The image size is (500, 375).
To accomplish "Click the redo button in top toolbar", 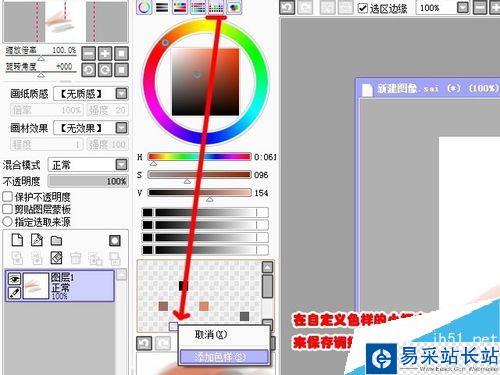I will [x=305, y=7].
